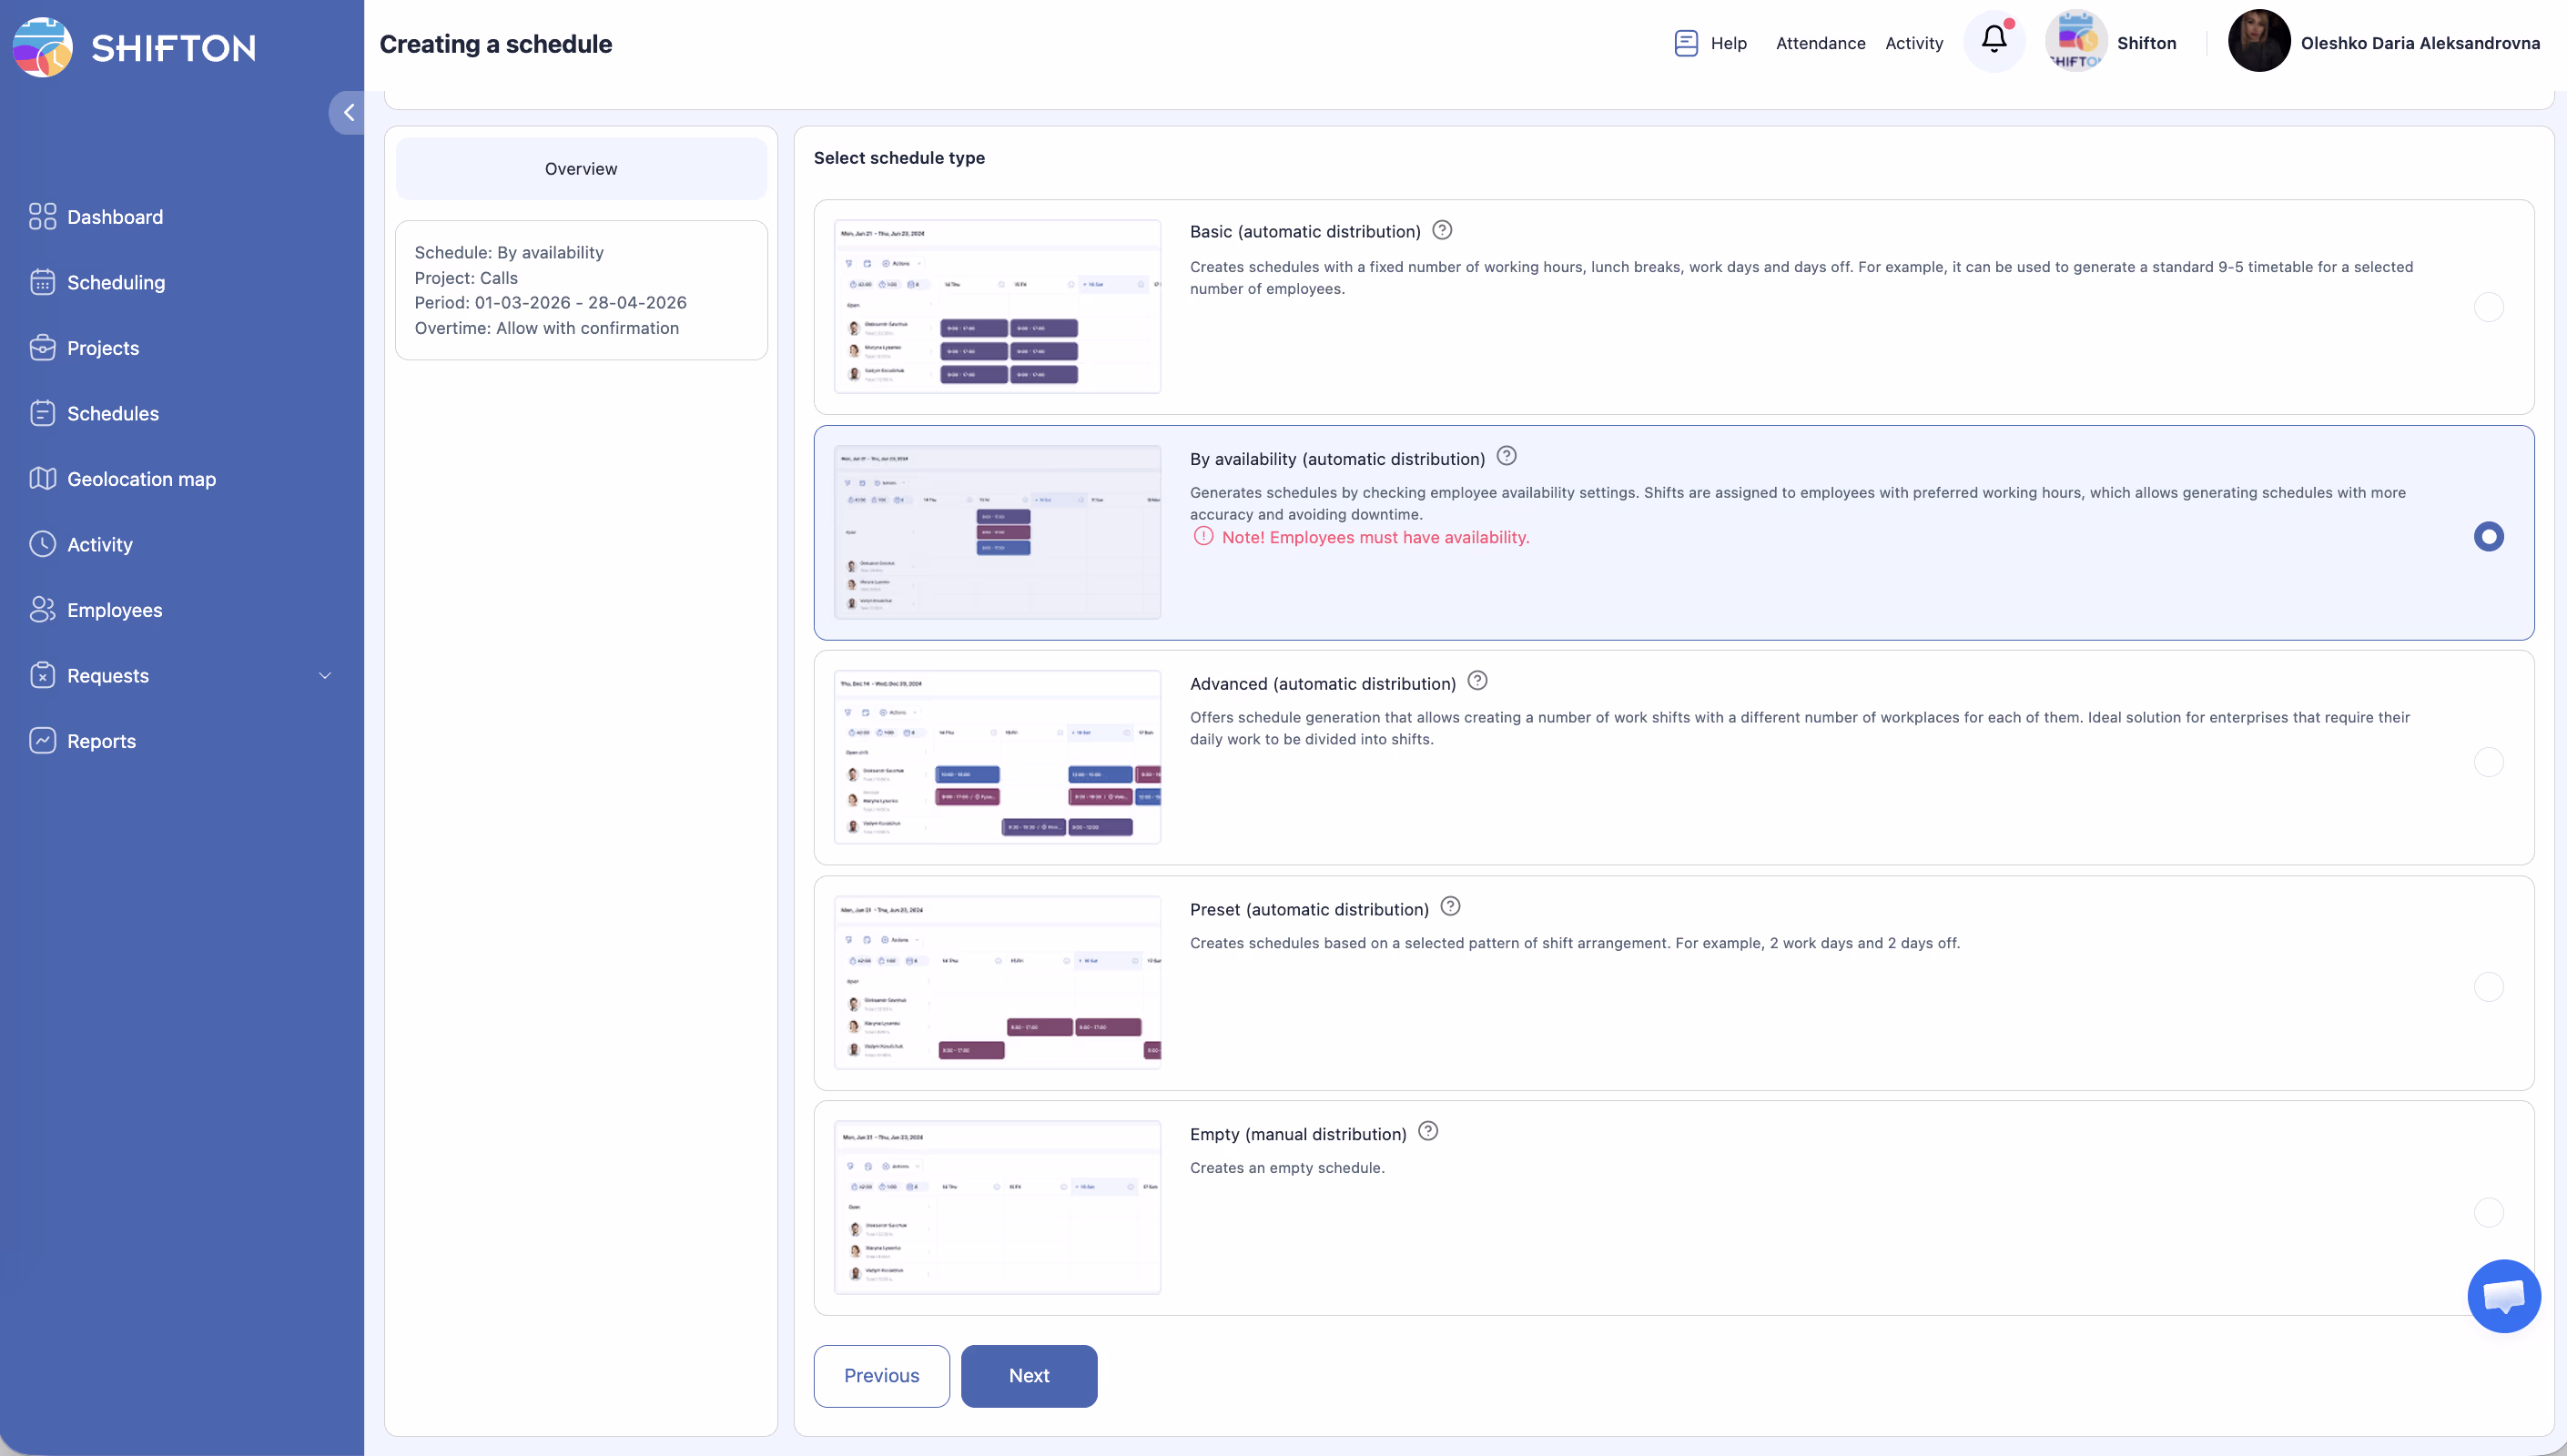This screenshot has height=1456, width=2567.
Task: Open the live chat bubble
Action: tap(2503, 1296)
